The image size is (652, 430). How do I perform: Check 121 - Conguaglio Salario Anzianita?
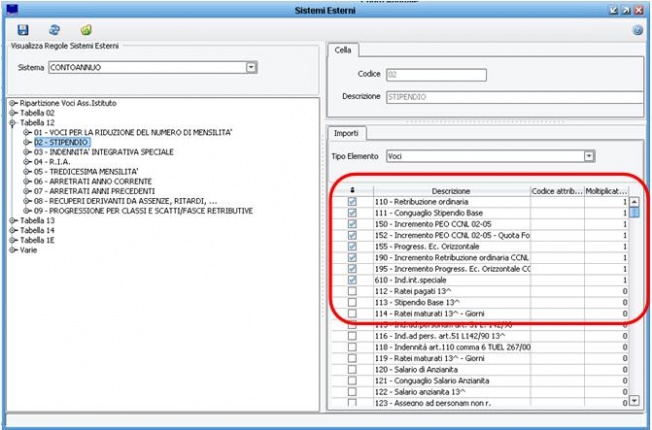pyautogui.click(x=352, y=381)
